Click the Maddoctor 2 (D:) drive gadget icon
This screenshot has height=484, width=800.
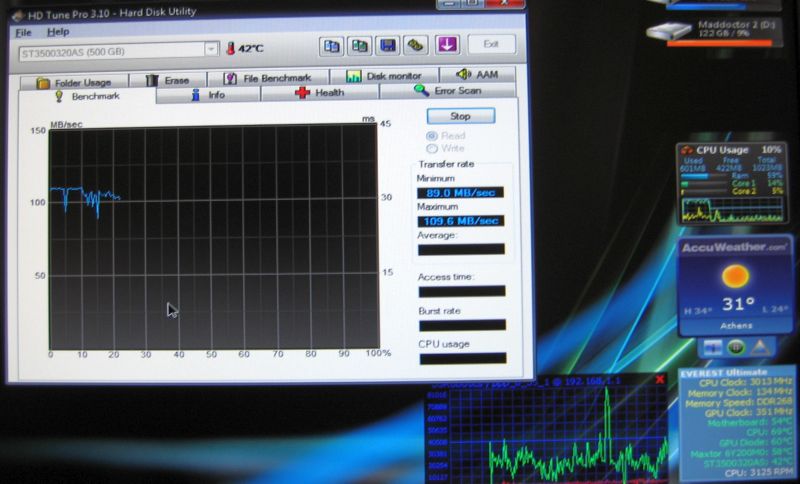point(668,30)
